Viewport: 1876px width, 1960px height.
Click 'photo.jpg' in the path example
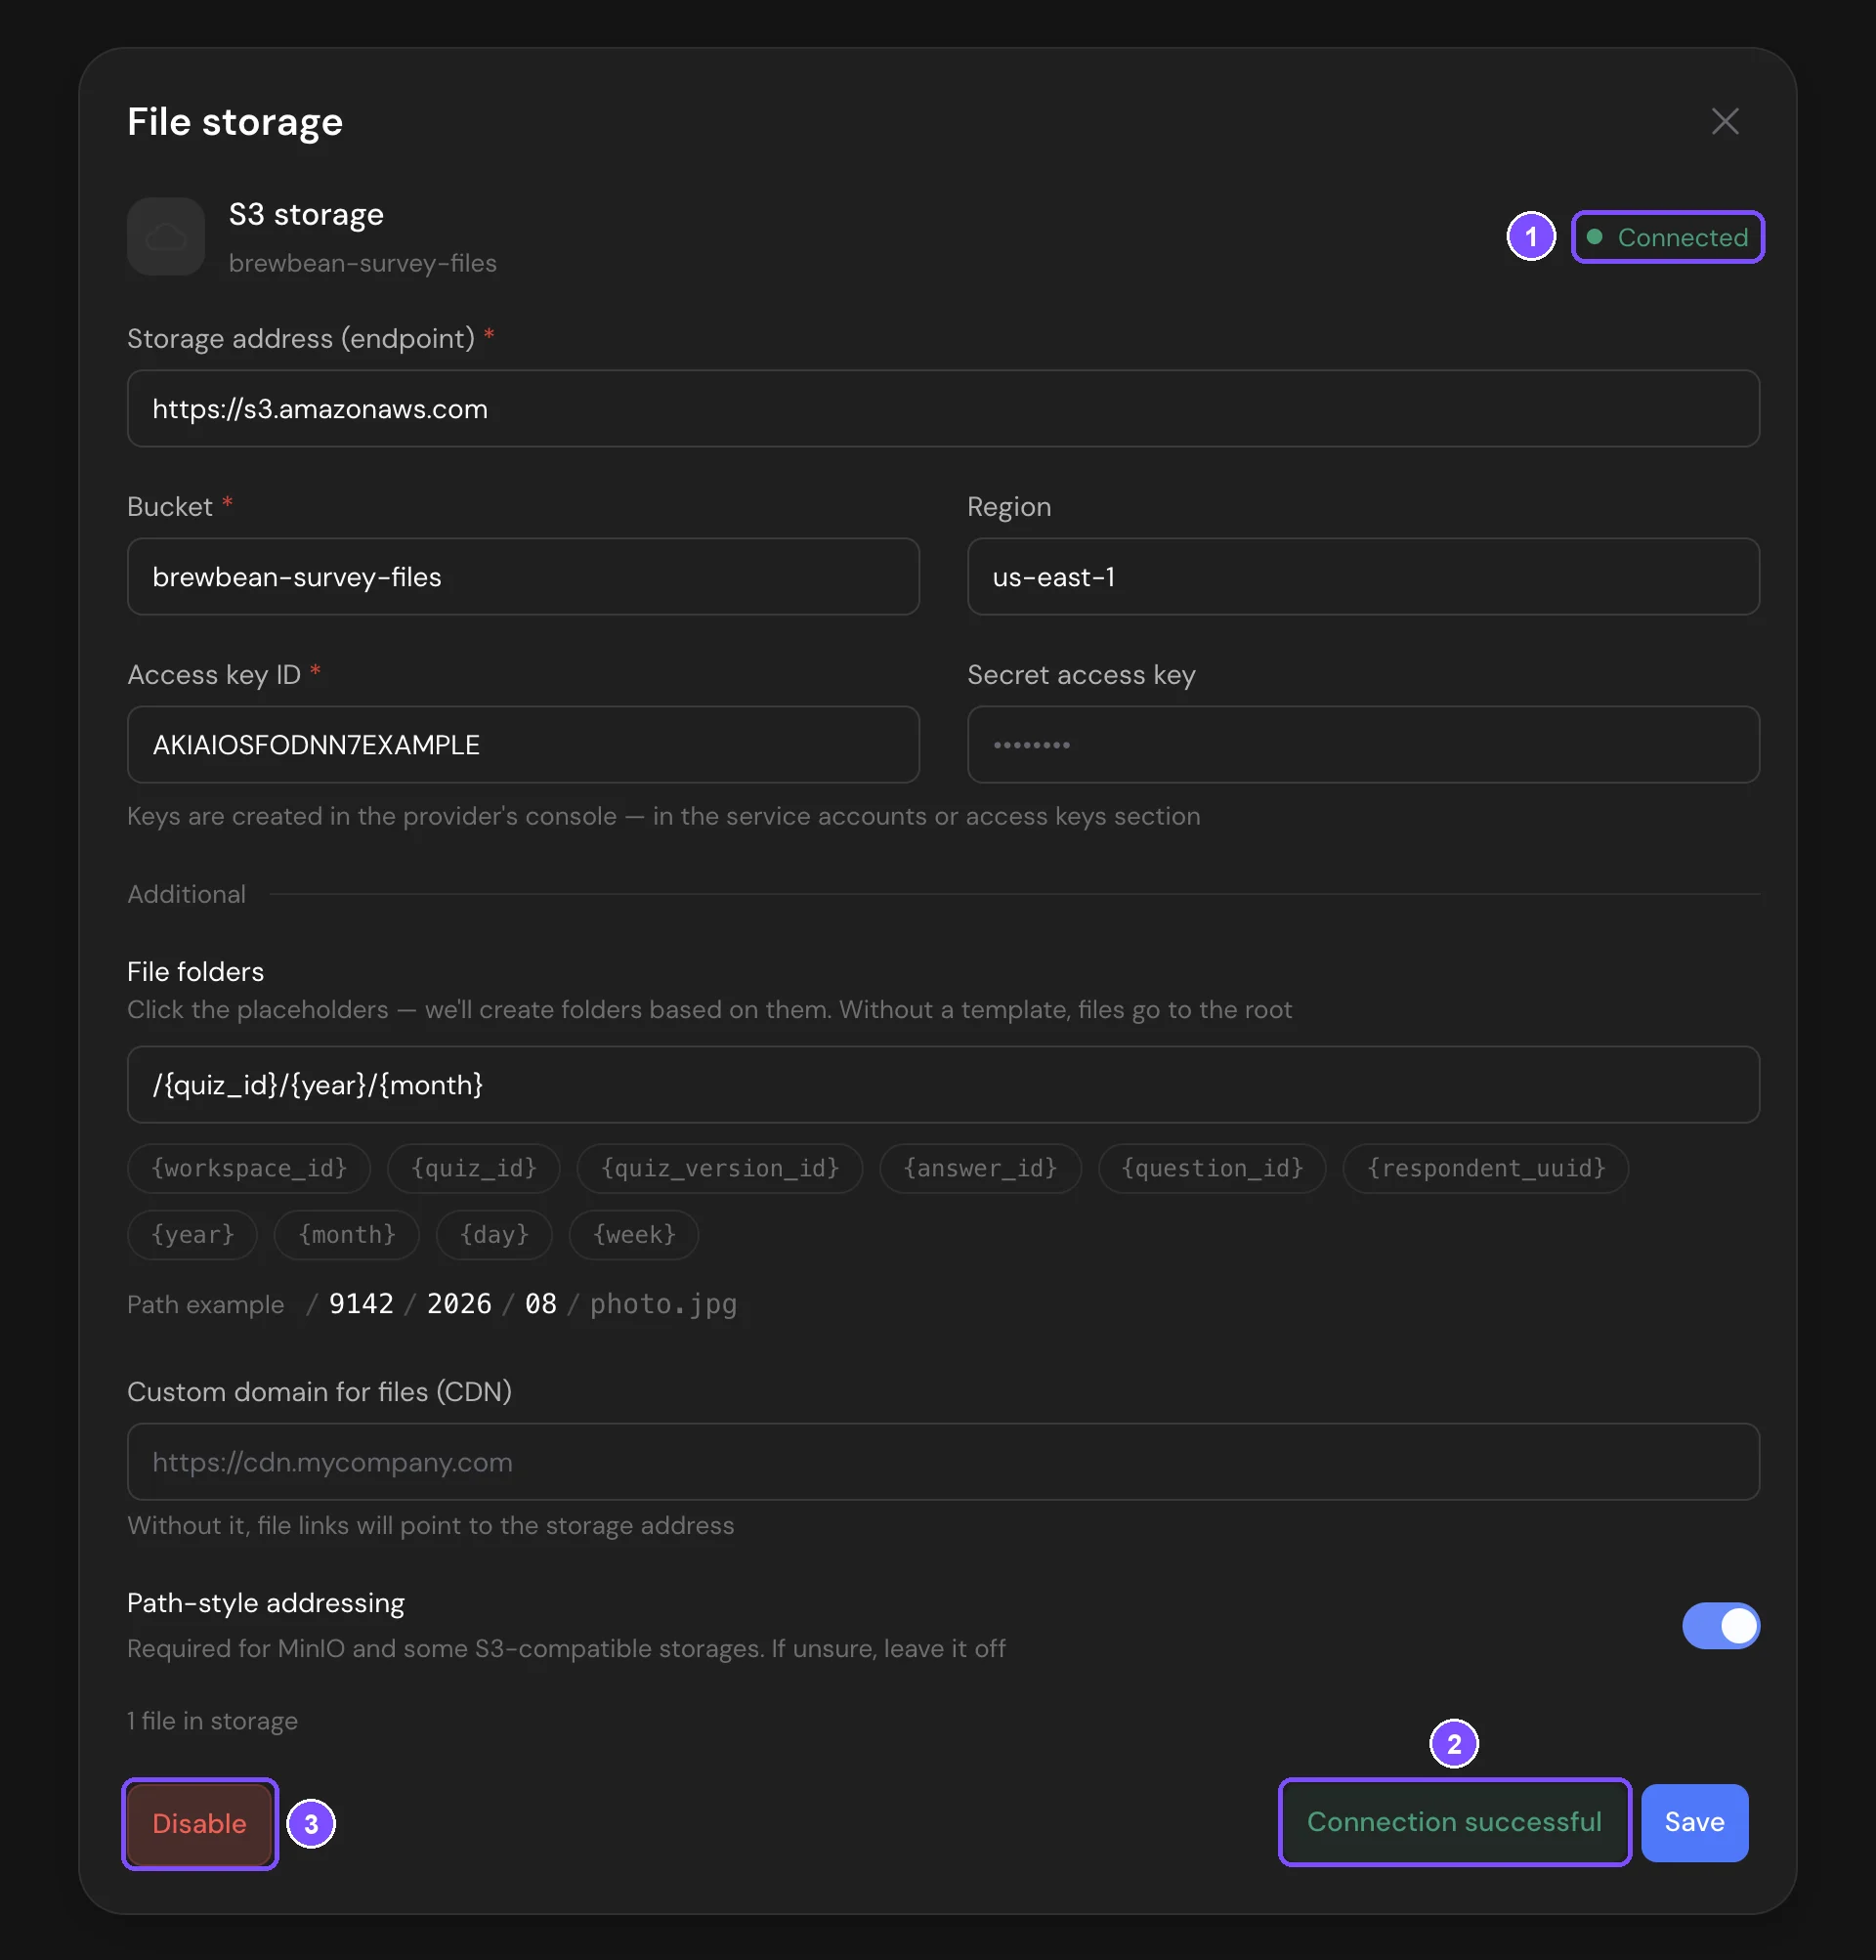point(663,1303)
